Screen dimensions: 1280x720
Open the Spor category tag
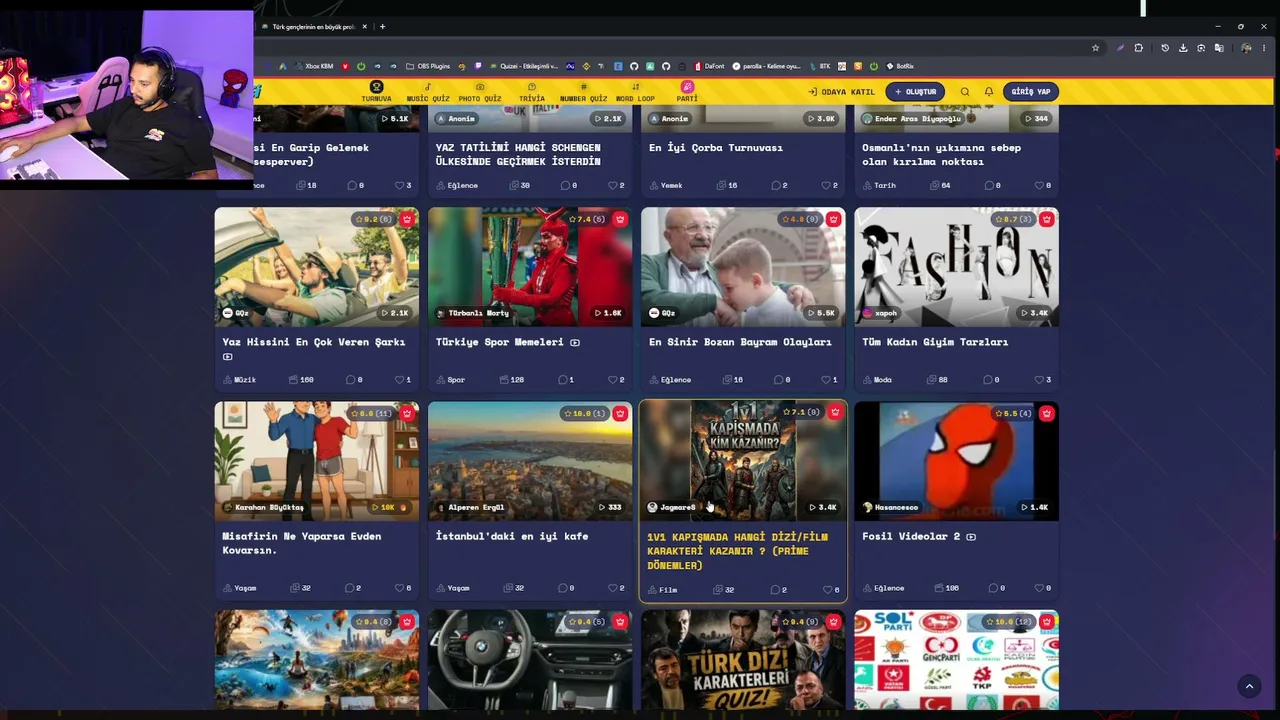pyautogui.click(x=451, y=380)
